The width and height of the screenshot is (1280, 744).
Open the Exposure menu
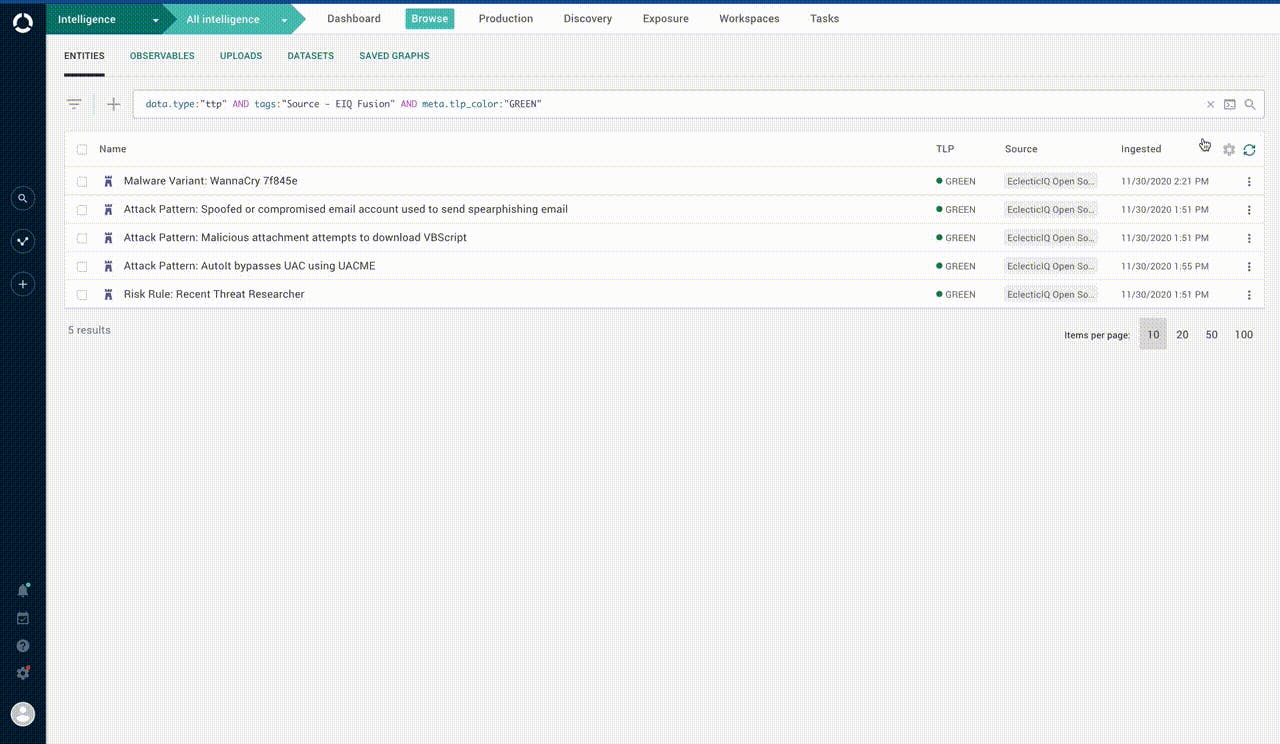666,19
